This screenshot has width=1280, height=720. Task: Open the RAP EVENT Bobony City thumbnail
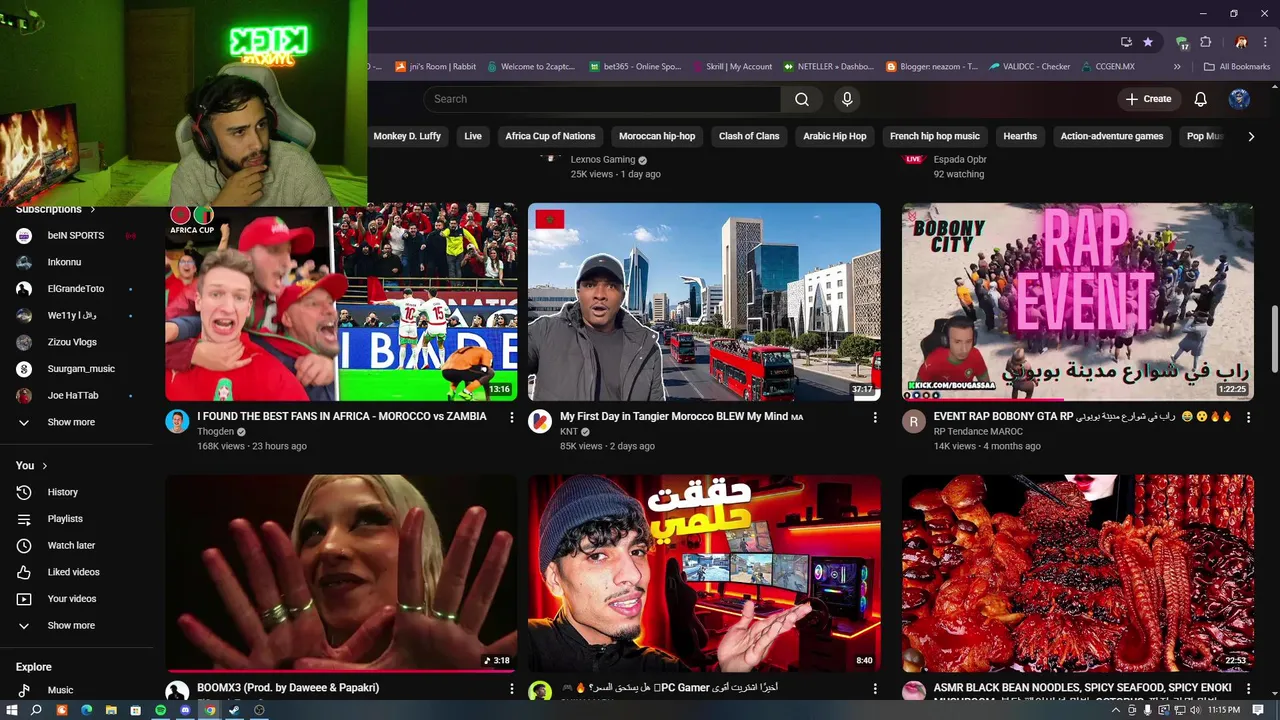[1078, 302]
